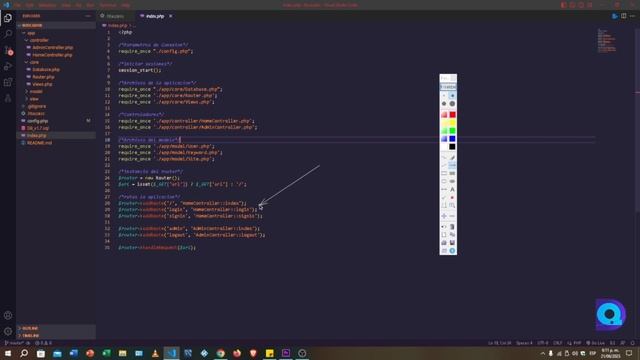Click the split editor icon

(624, 16)
